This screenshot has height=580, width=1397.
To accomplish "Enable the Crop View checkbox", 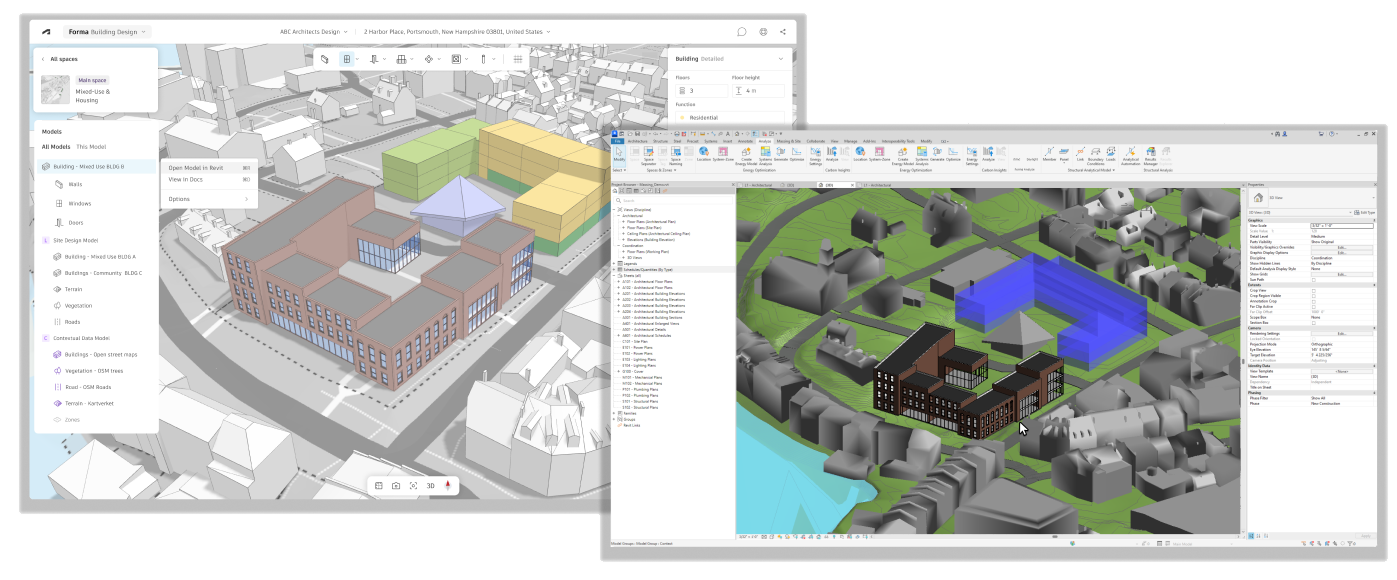I will 1313,291.
